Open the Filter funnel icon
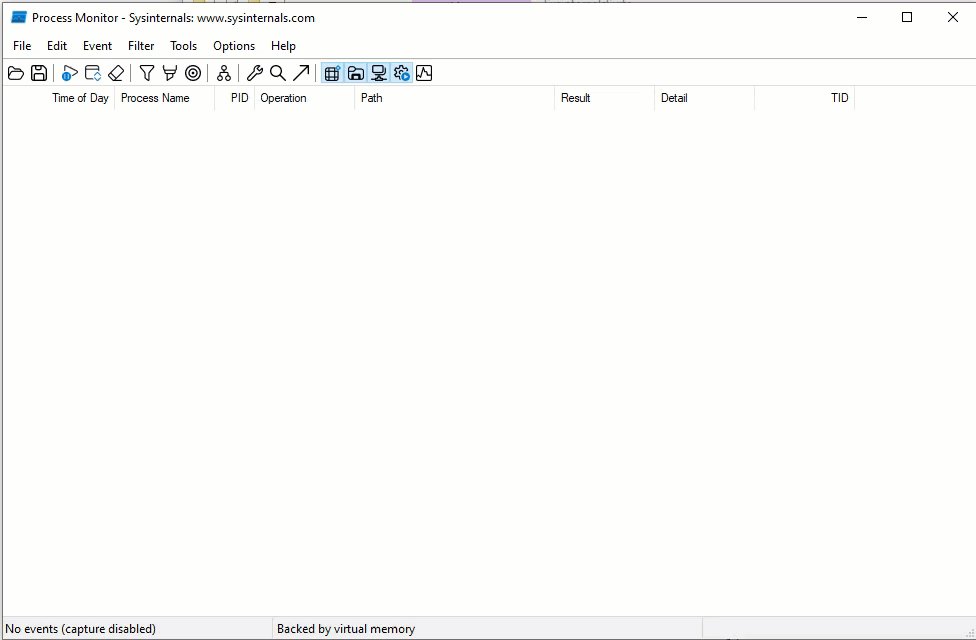 click(147, 73)
